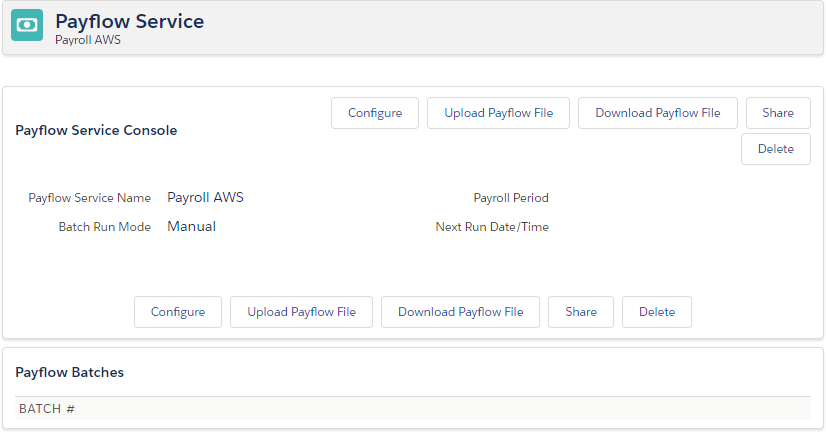Image resolution: width=826 pixels, height=432 pixels.
Task: Click the Payflow Service Console heading
Action: pyautogui.click(x=96, y=130)
